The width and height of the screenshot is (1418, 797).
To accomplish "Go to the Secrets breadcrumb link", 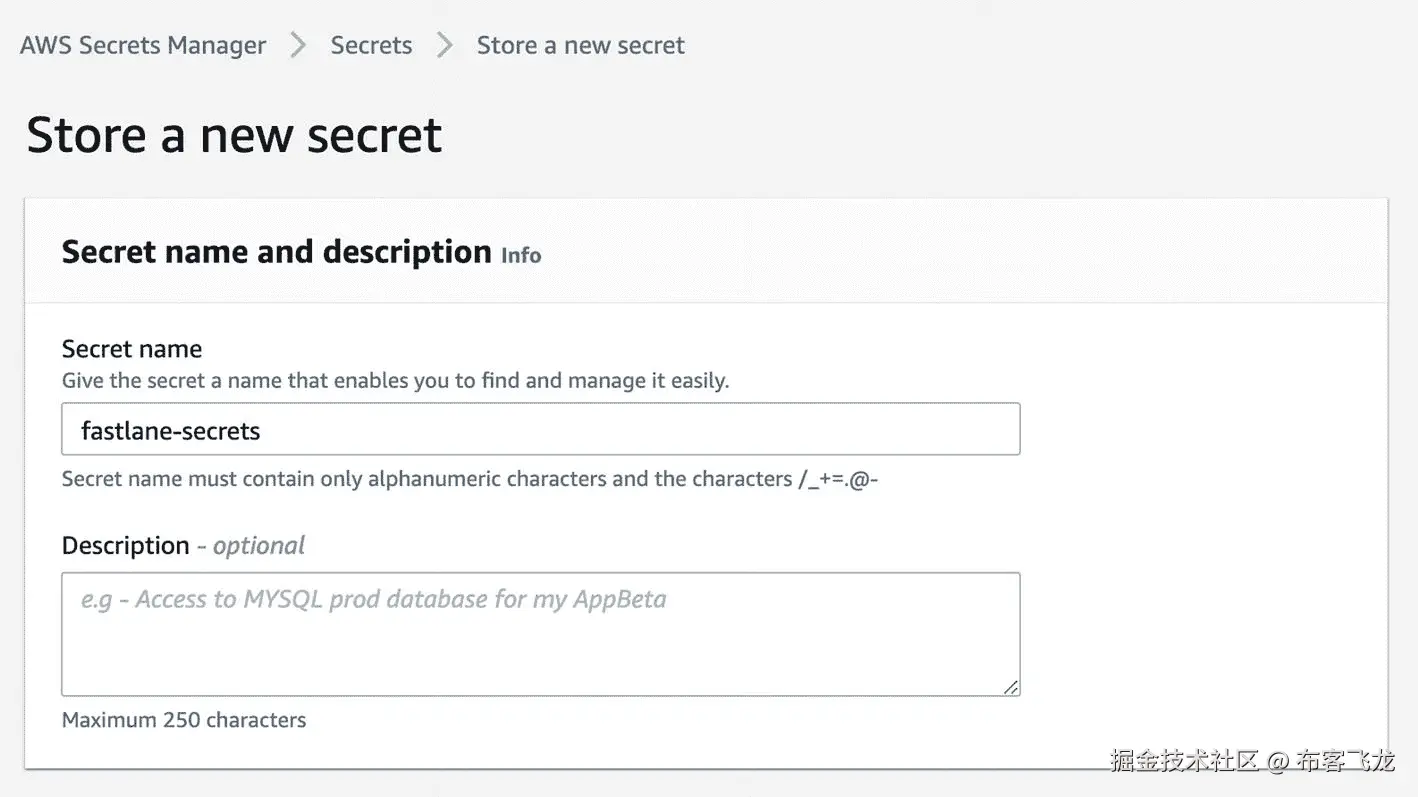I will [x=371, y=46].
